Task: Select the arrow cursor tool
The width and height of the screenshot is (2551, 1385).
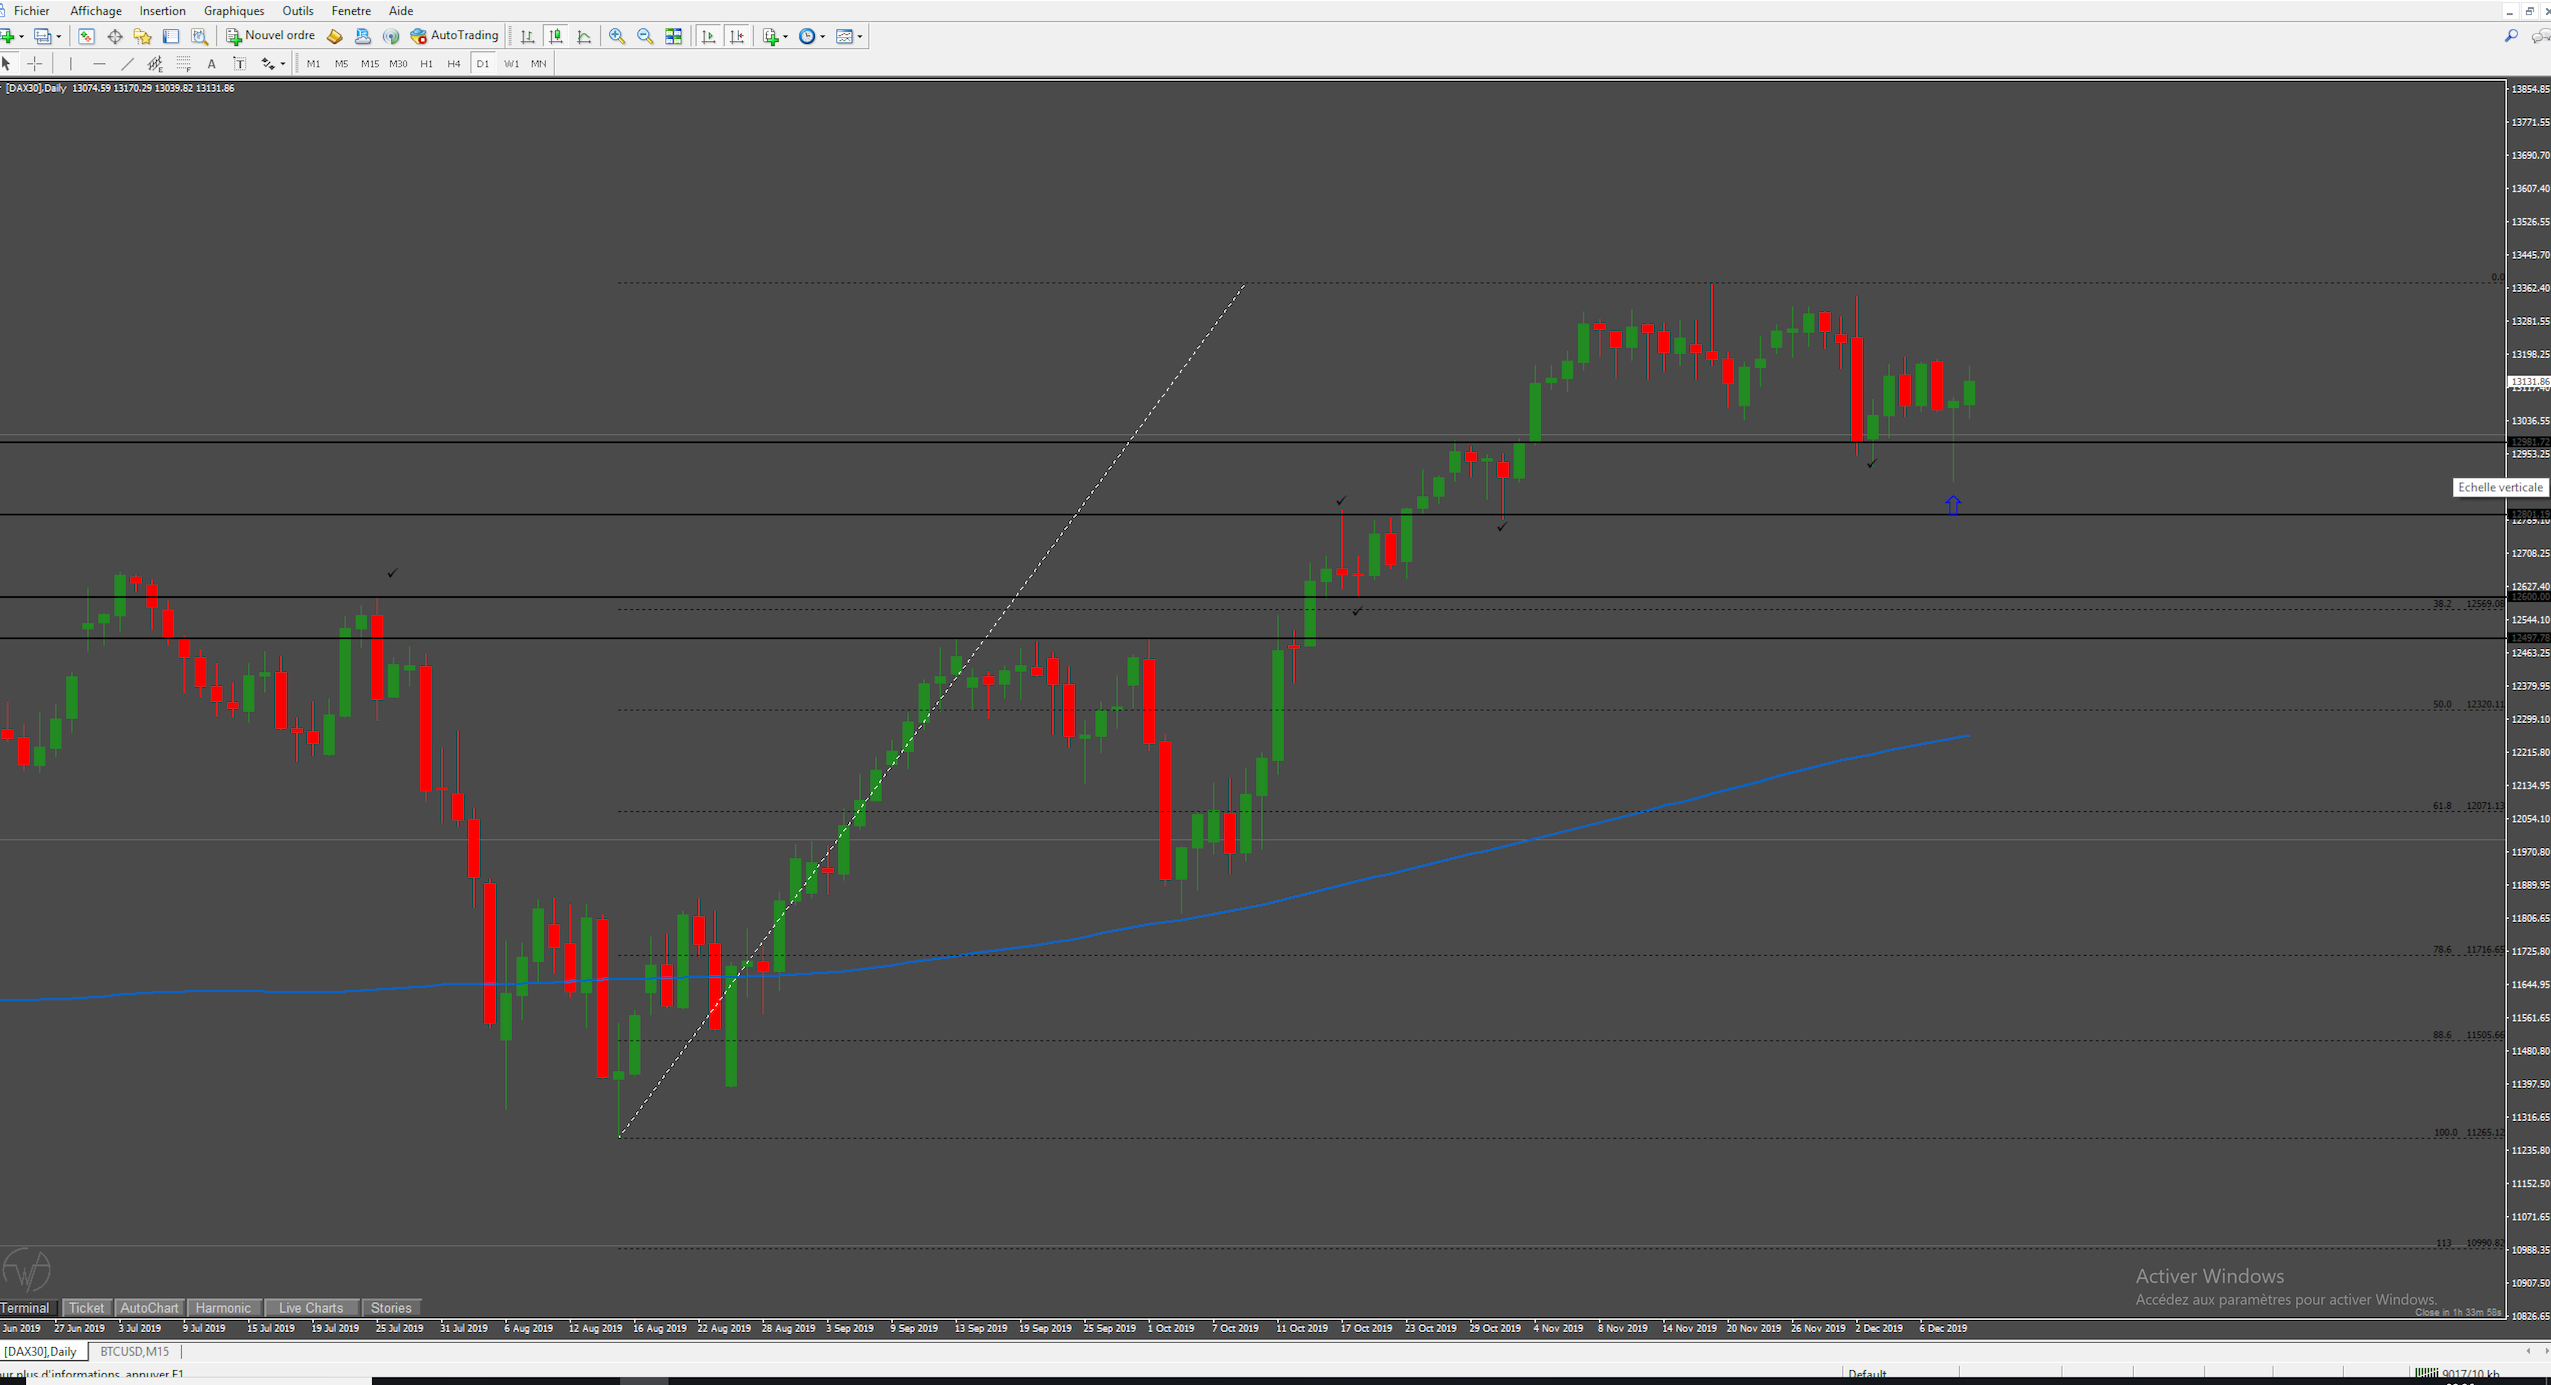Action: [x=7, y=64]
